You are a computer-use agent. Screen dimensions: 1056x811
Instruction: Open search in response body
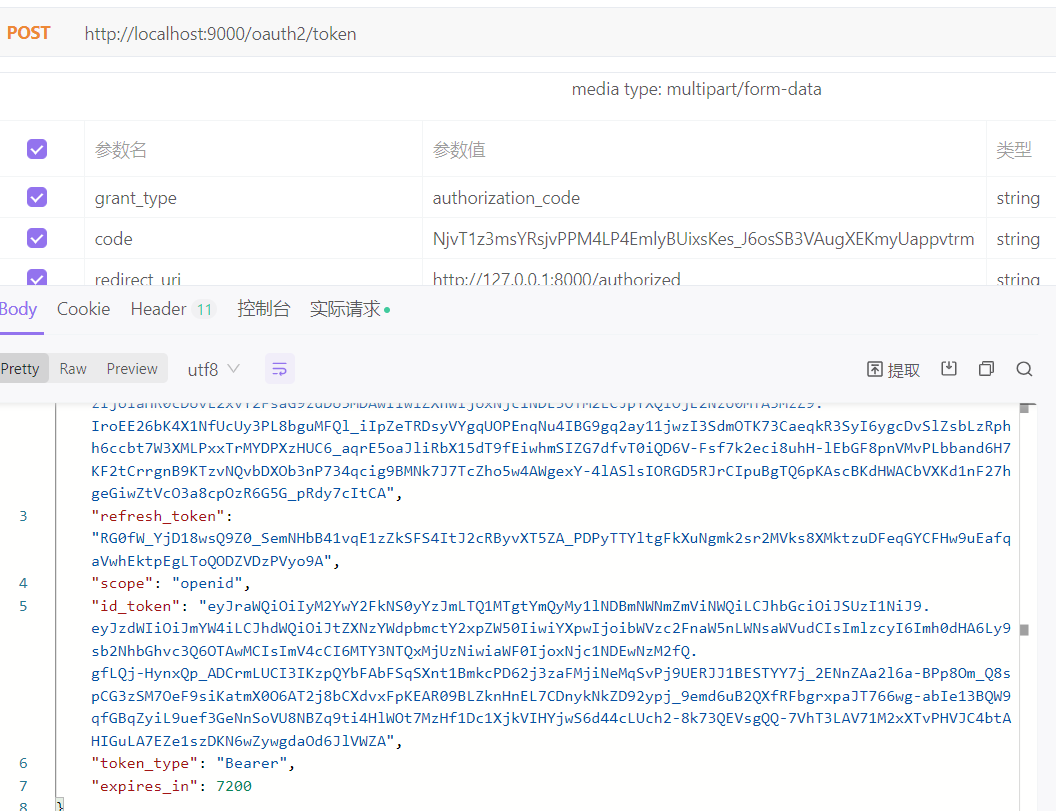pos(1024,369)
